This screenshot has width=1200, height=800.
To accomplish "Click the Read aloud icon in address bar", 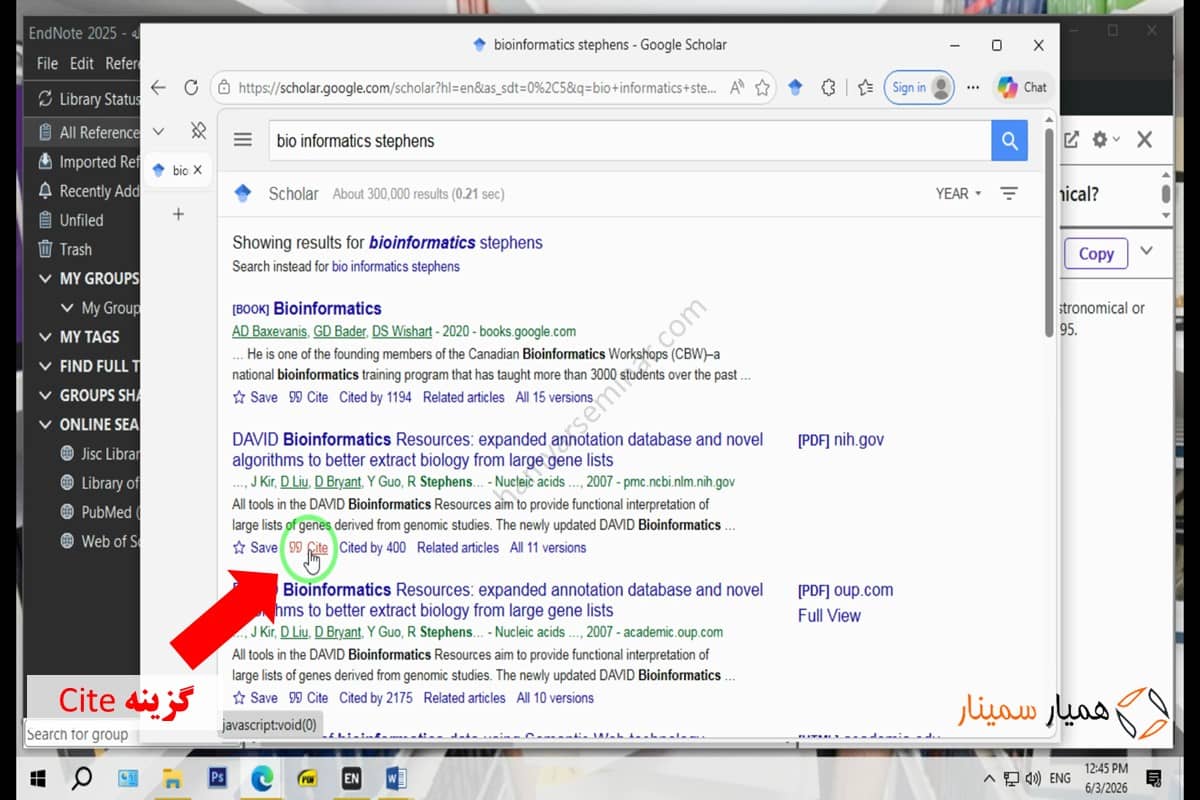I will click(737, 88).
